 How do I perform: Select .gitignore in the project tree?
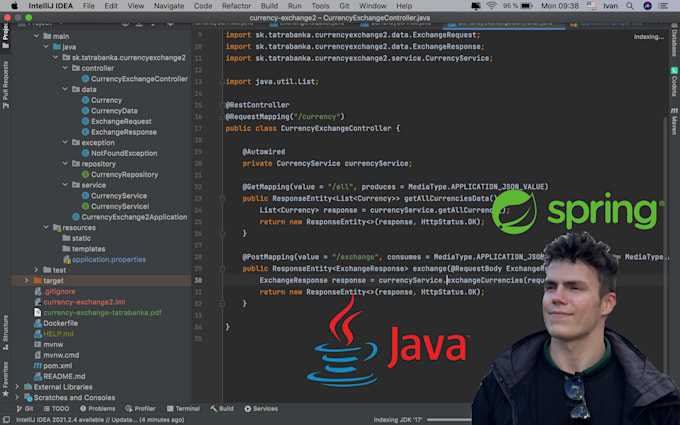coord(59,291)
